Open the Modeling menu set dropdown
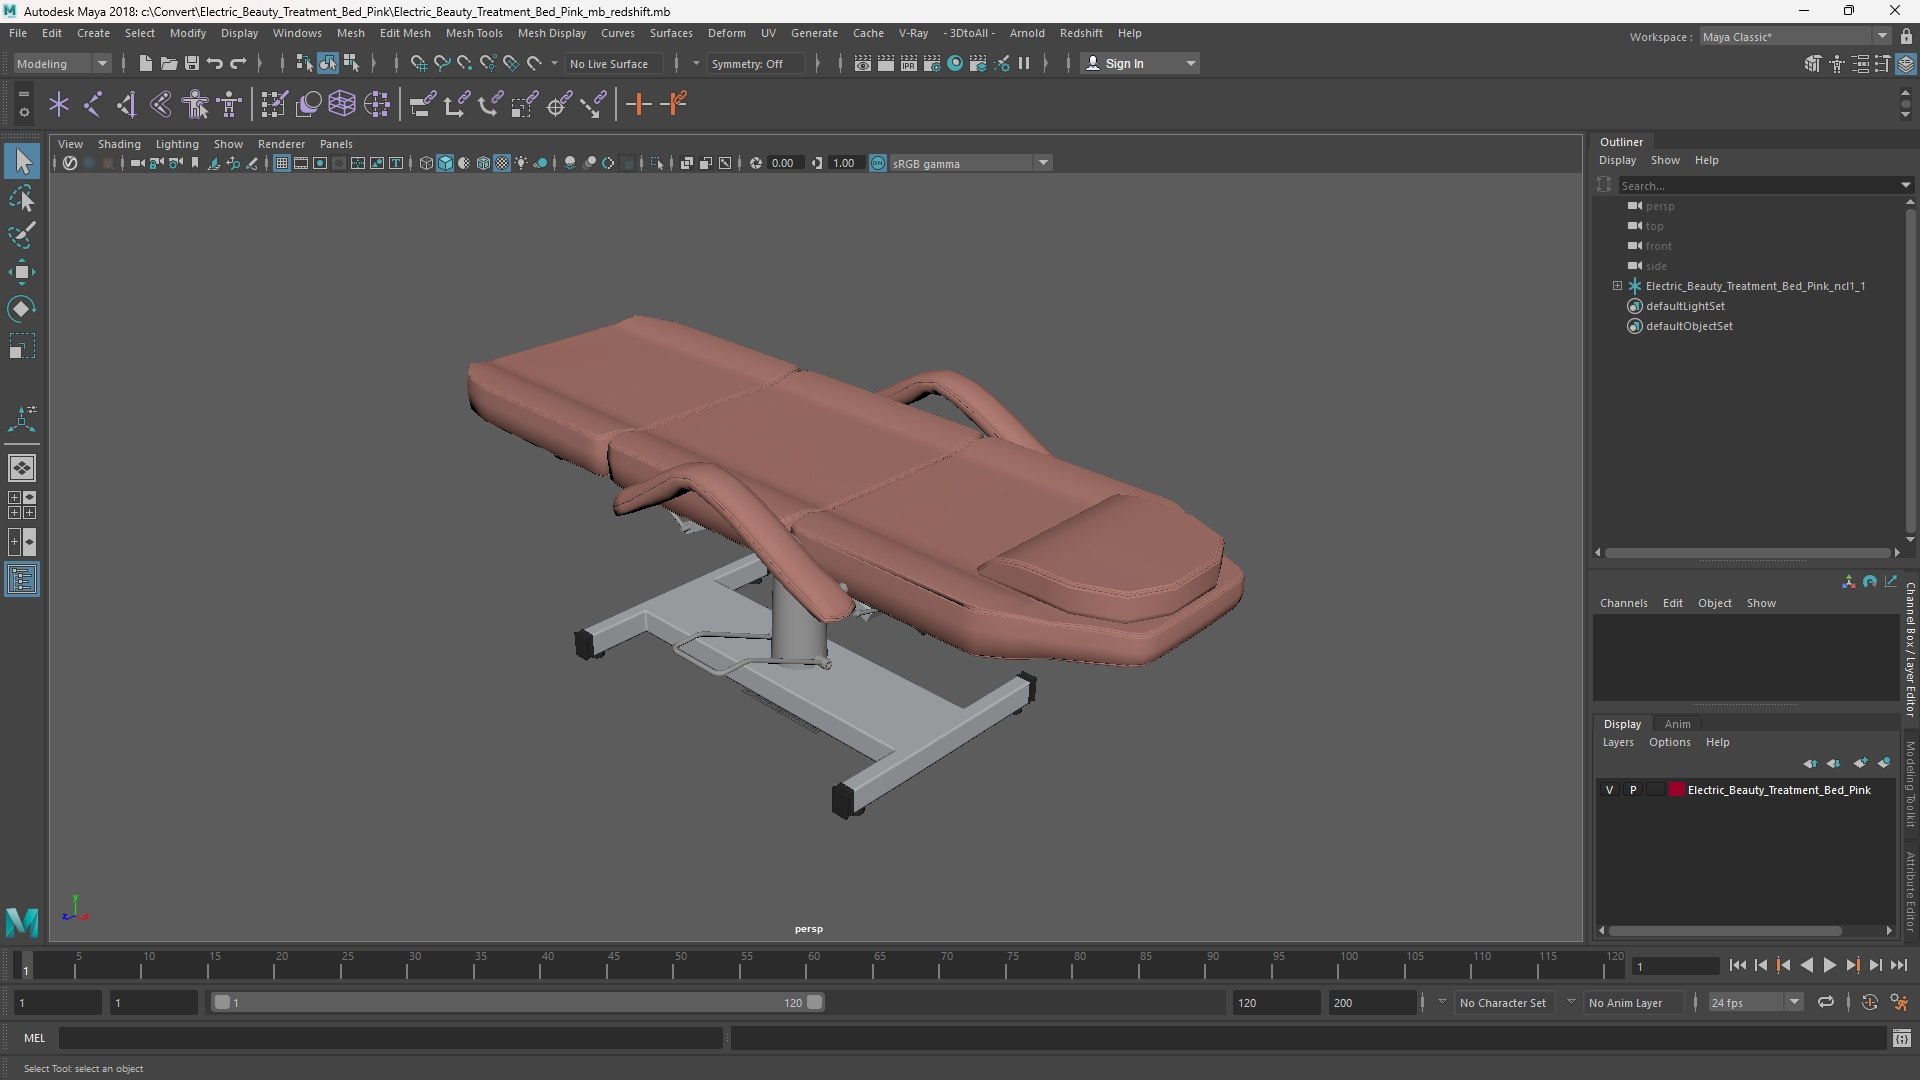Screen dimensions: 1920x1080 [x=63, y=64]
